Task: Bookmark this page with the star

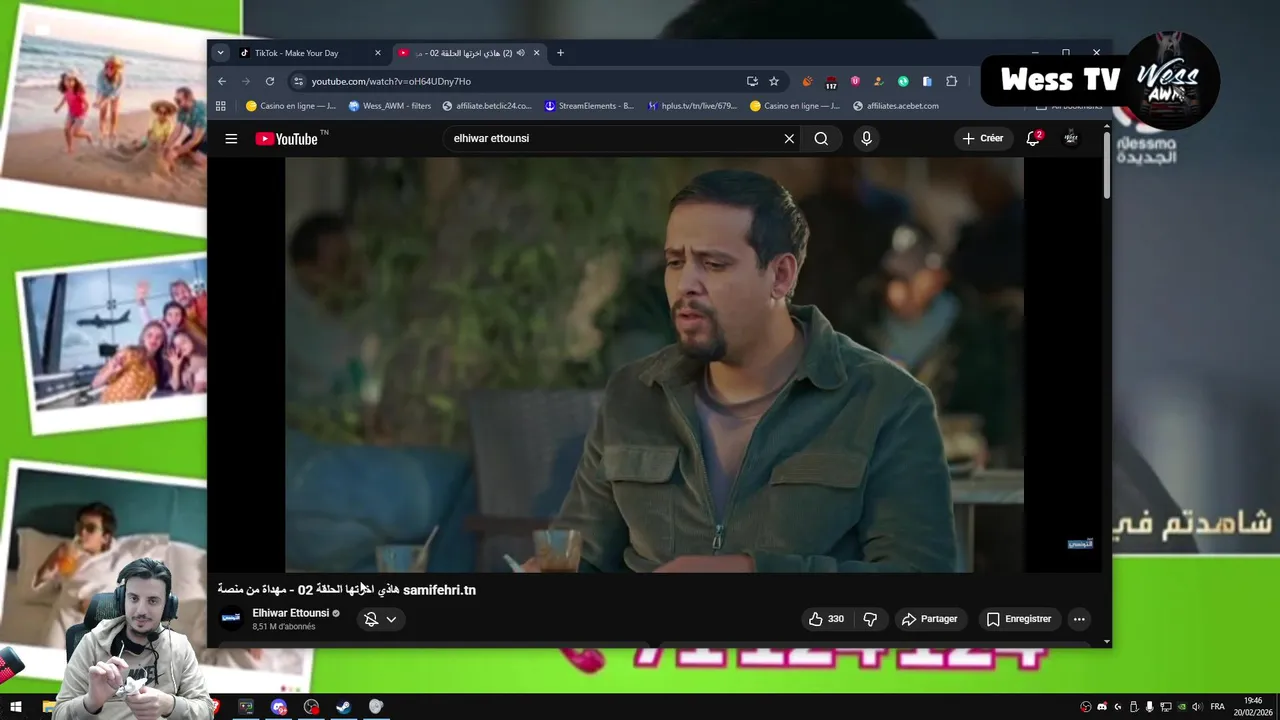Action: click(x=774, y=81)
